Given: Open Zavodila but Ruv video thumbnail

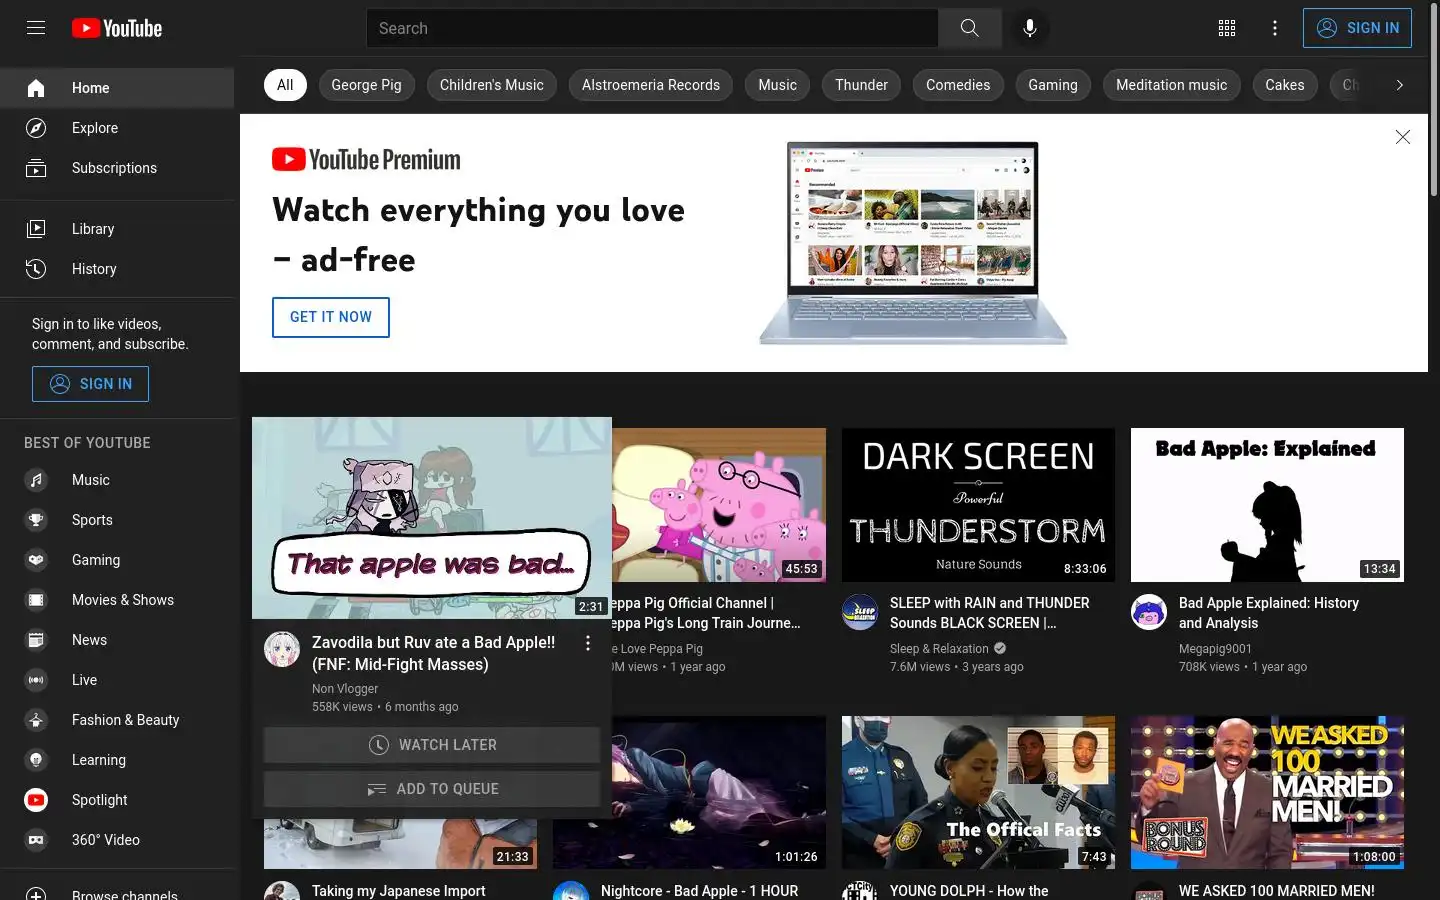Looking at the screenshot, I should pos(432,518).
